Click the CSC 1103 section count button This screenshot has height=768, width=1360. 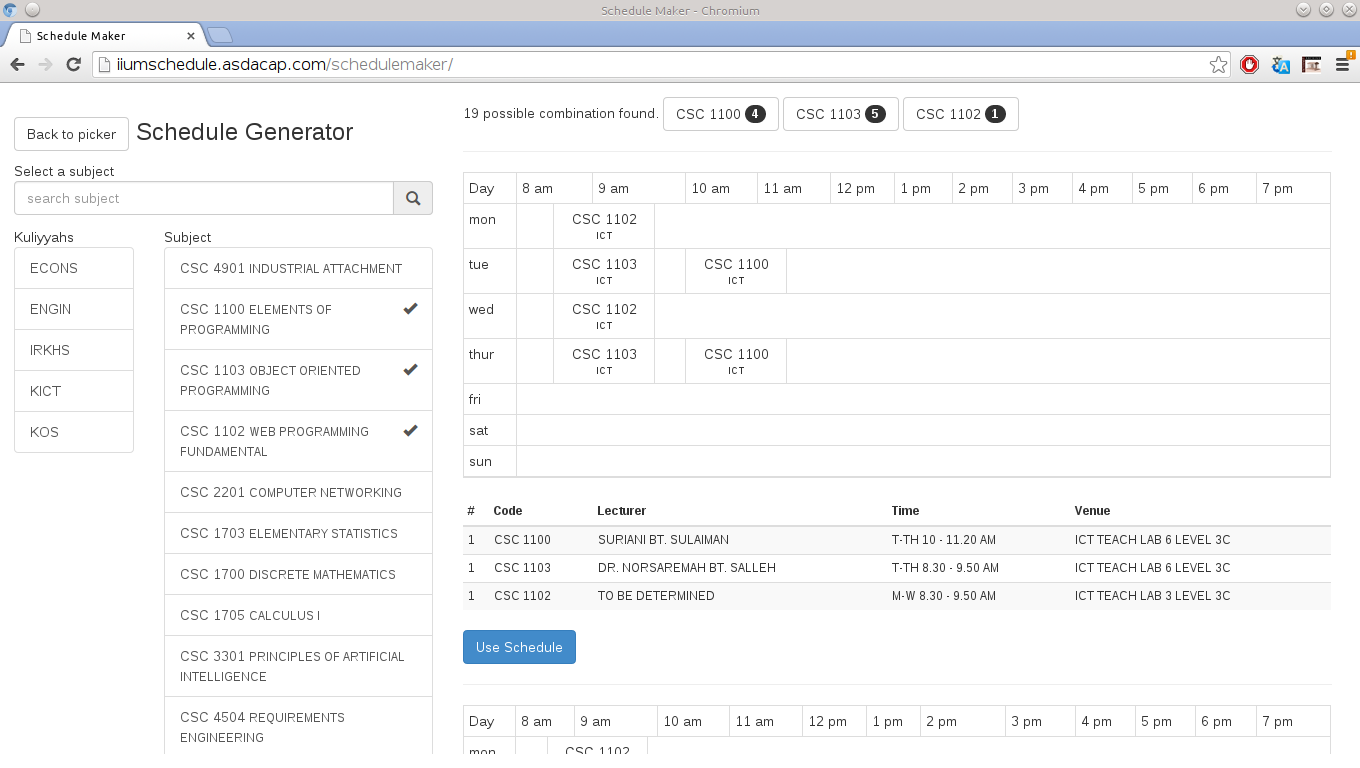840,114
